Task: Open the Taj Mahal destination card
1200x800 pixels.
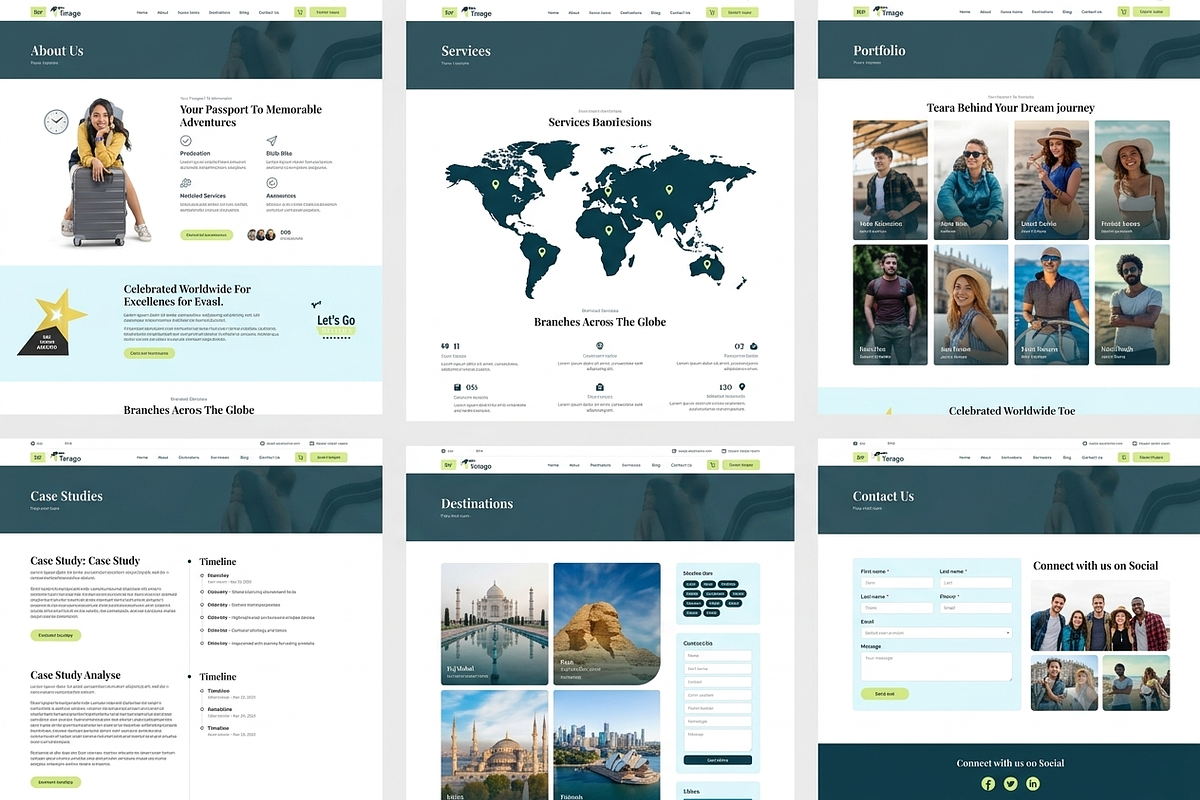Action: tap(494, 623)
